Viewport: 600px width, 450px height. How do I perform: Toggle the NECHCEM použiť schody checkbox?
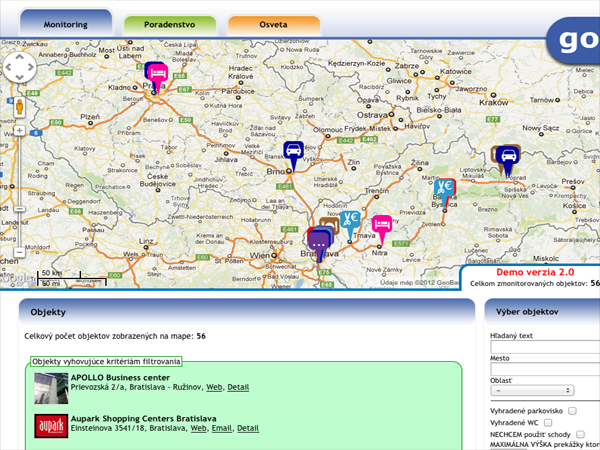click(580, 434)
